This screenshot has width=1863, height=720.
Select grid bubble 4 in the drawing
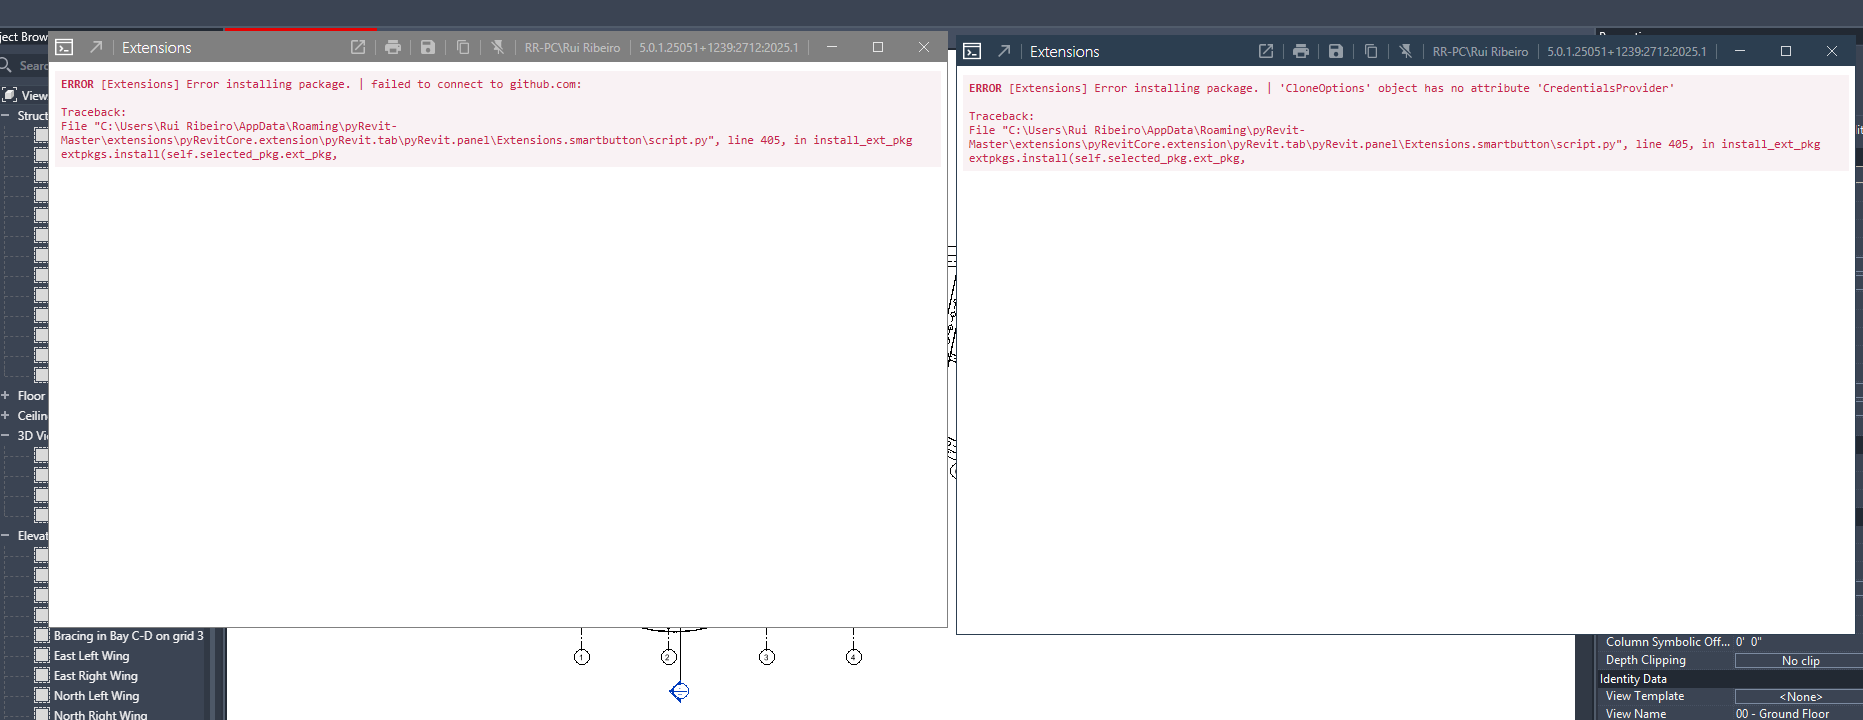[x=854, y=657]
